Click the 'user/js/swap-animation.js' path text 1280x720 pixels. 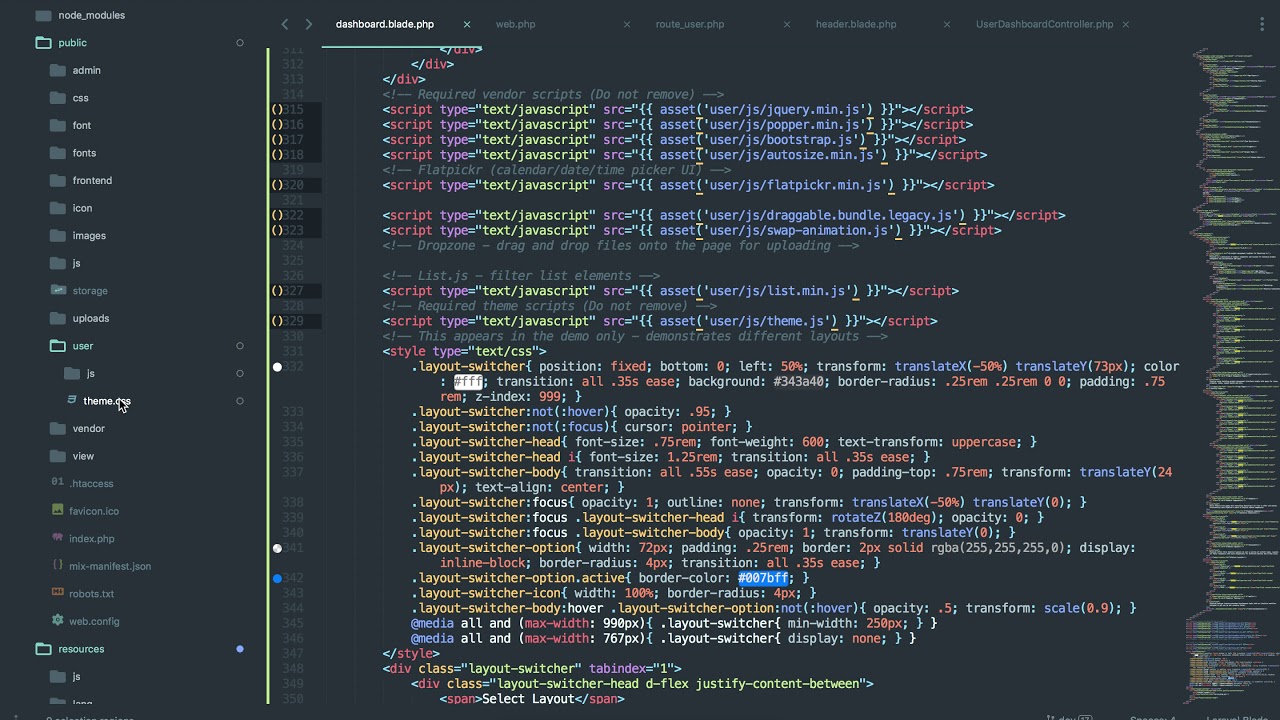pyautogui.click(x=798, y=230)
